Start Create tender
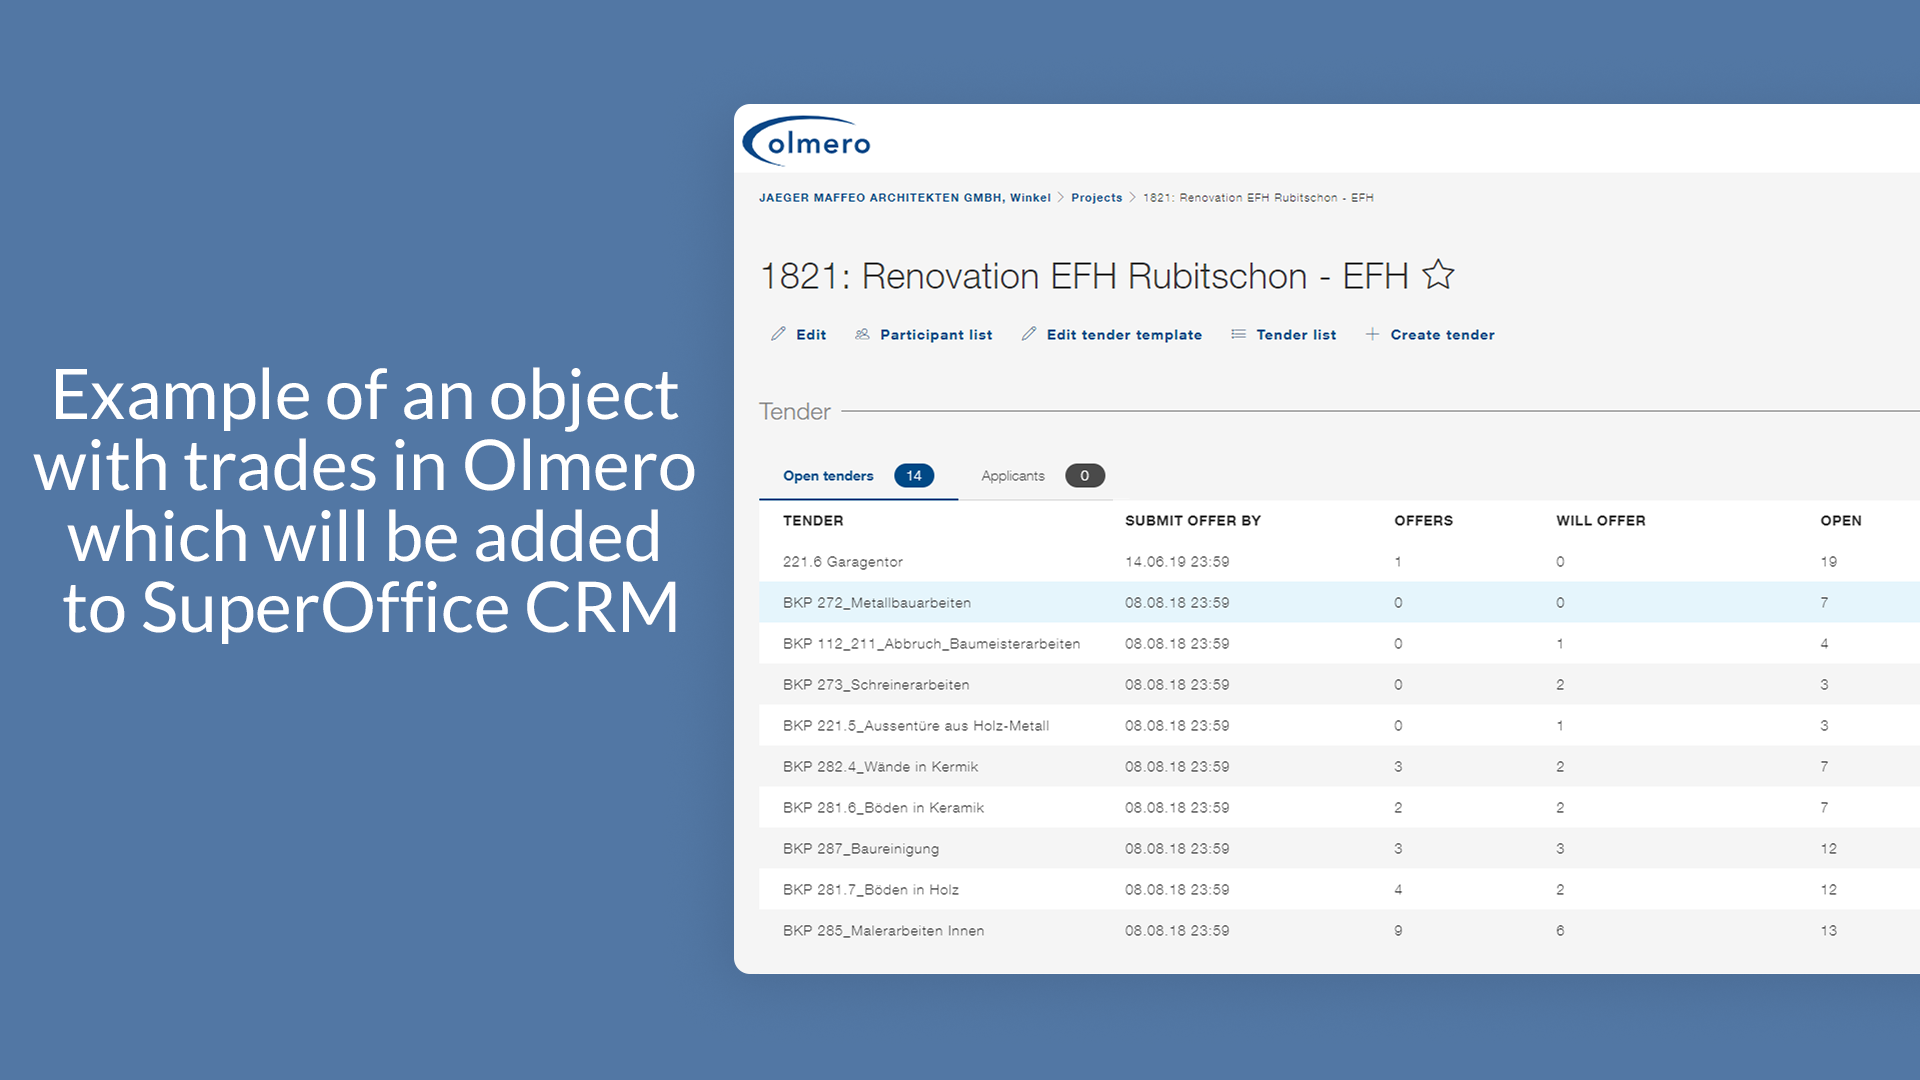The height and width of the screenshot is (1080, 1920). pos(1442,335)
